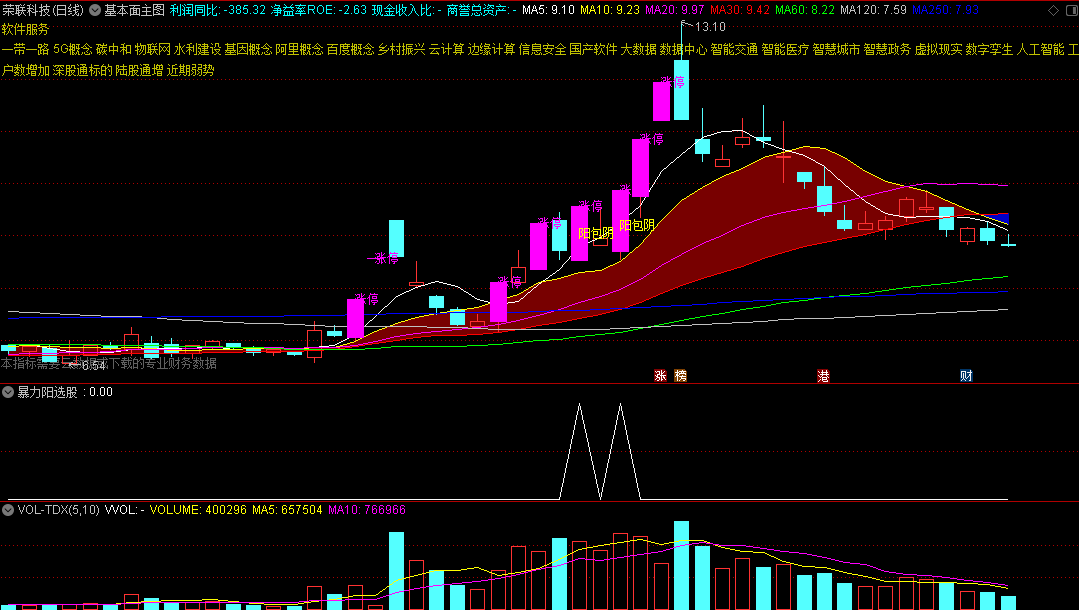Viewport: 1079px width, 610px height.
Task: Click the 现金收入比 value label
Action: point(407,10)
